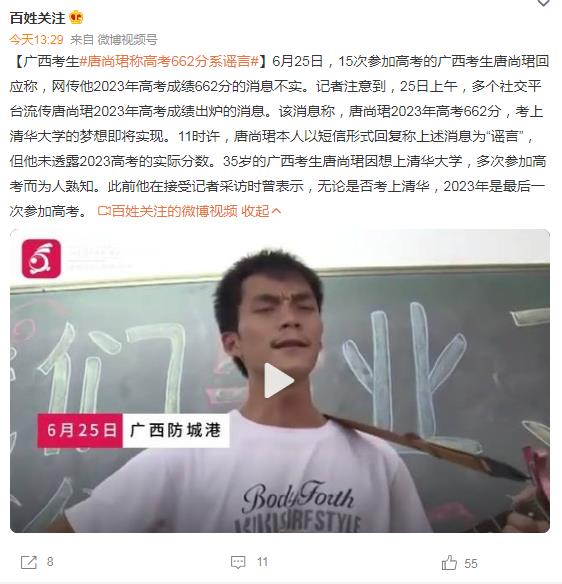
Task: Click the like count 55
Action: 471,563
